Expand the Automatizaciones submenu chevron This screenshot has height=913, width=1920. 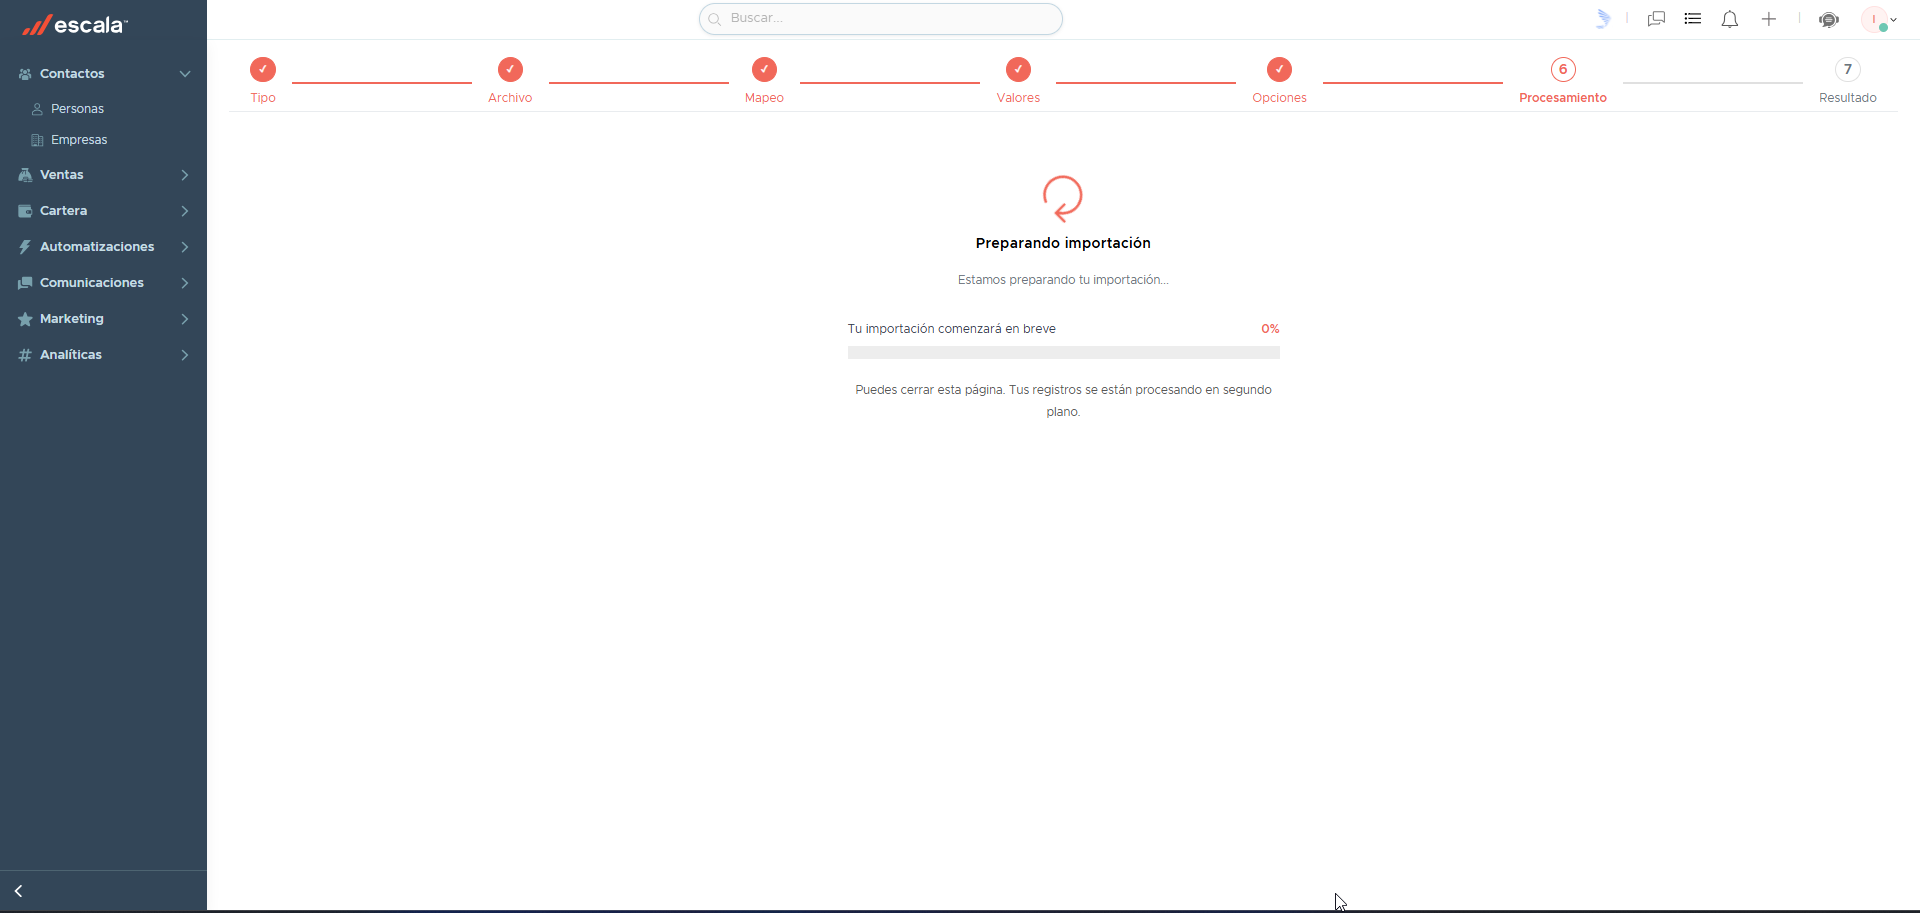pos(185,247)
